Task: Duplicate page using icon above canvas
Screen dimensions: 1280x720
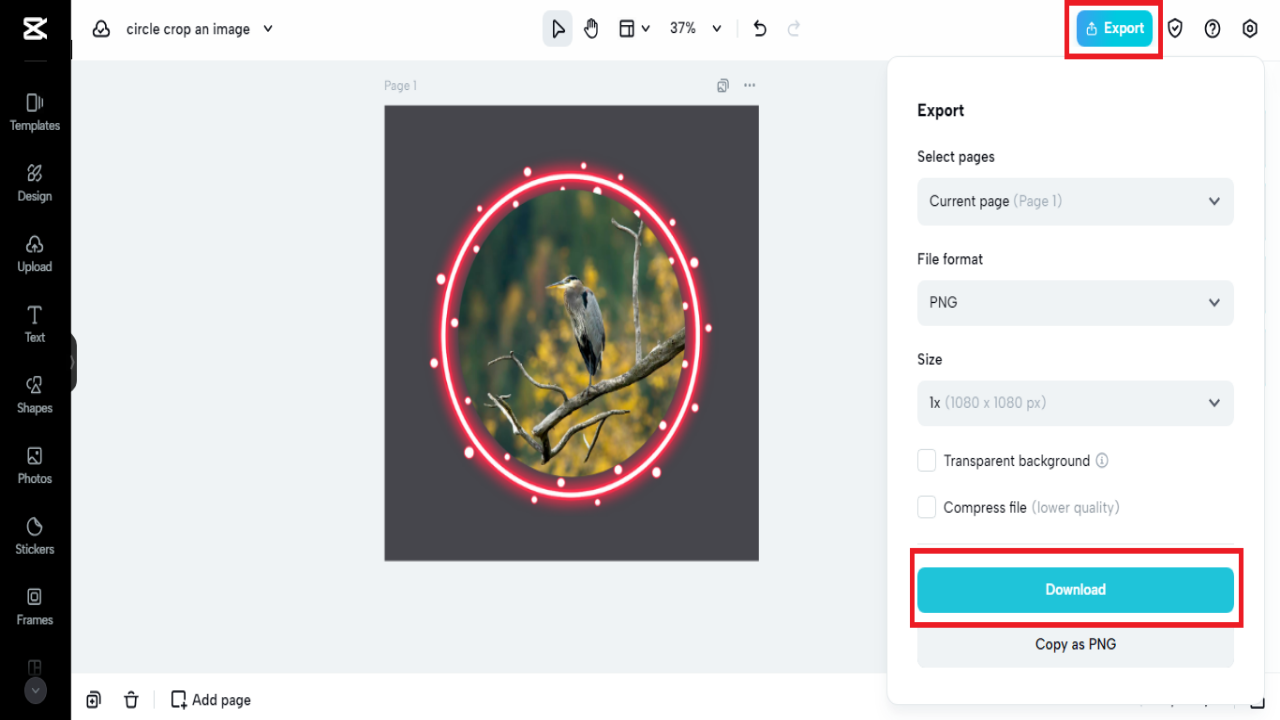Action: tap(723, 86)
